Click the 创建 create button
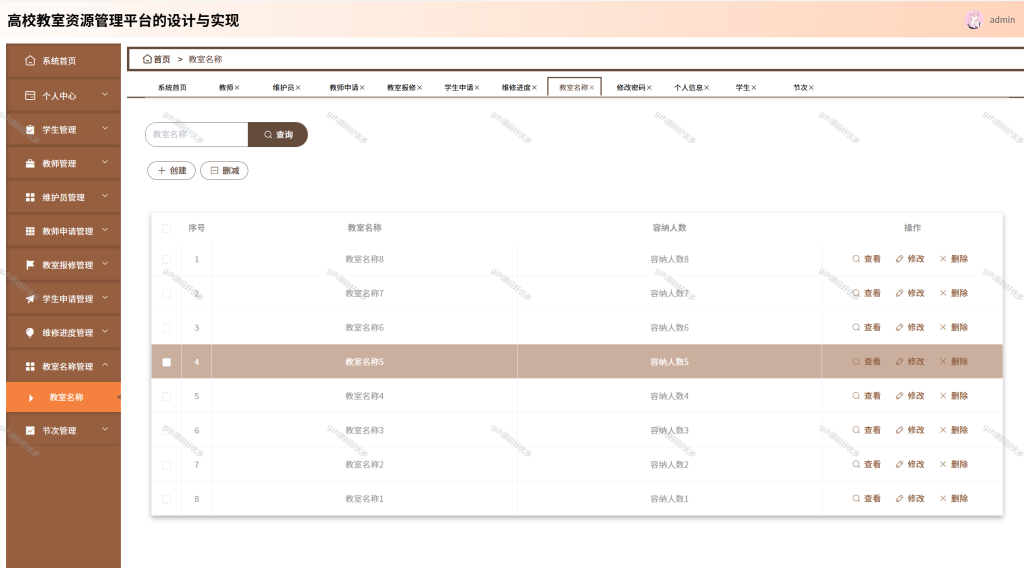 pos(172,170)
